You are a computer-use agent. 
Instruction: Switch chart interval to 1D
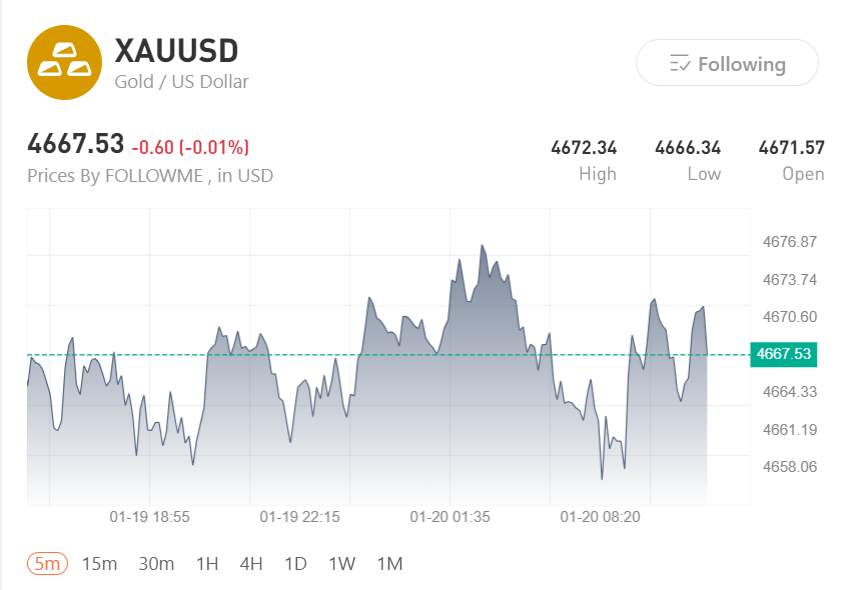coord(295,563)
